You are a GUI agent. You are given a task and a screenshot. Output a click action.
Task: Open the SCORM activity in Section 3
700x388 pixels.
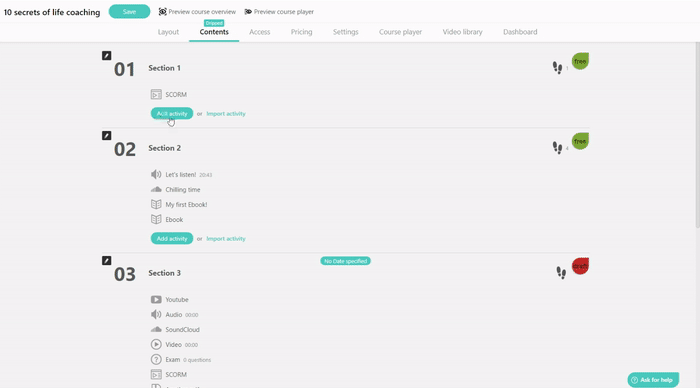point(176,375)
